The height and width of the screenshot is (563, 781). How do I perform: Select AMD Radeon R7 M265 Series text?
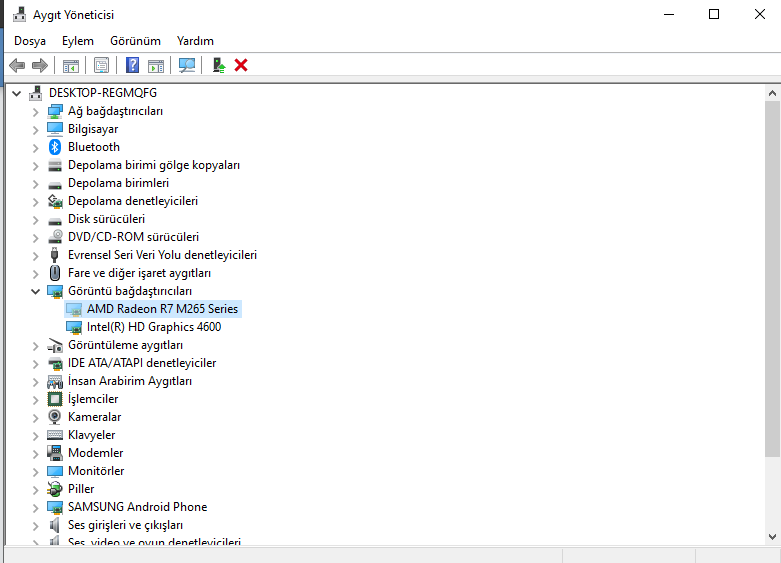162,309
